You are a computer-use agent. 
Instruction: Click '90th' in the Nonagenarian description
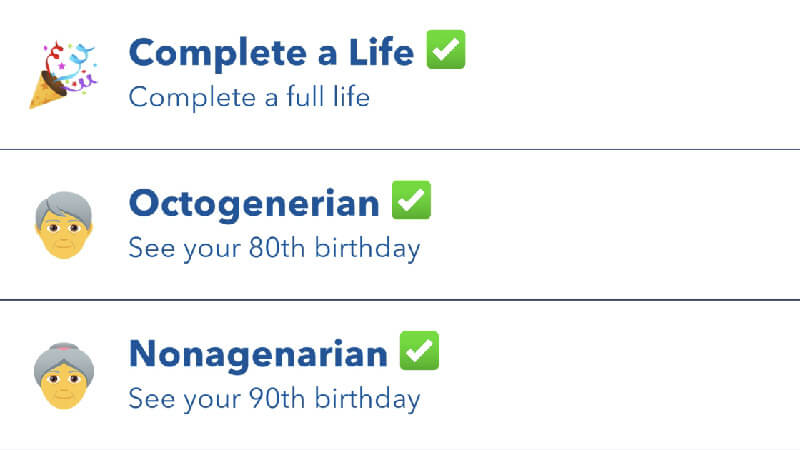(x=277, y=398)
